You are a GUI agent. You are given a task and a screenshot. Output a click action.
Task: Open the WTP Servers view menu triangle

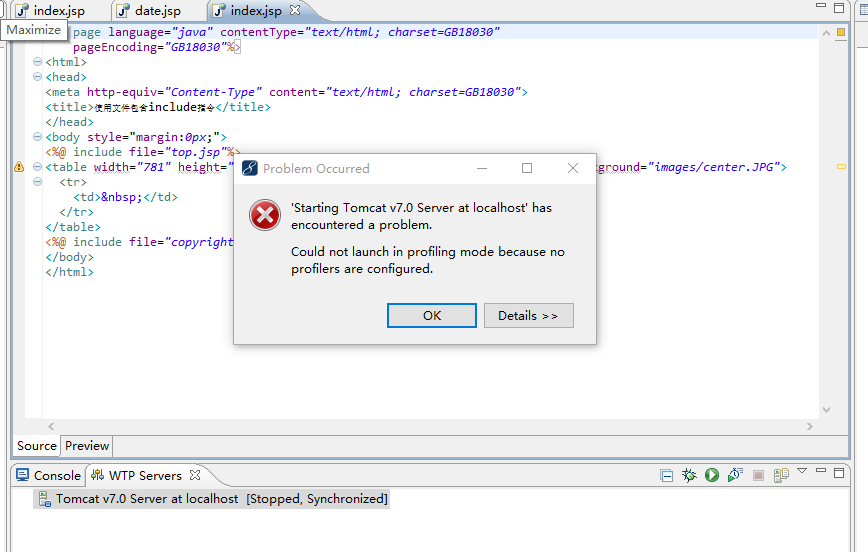click(x=802, y=471)
